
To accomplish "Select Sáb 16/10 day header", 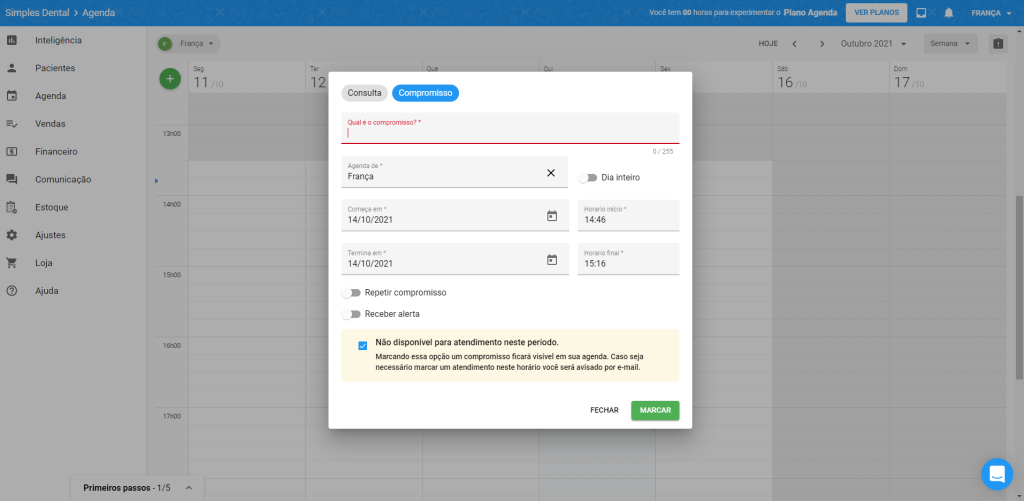I will pos(830,78).
